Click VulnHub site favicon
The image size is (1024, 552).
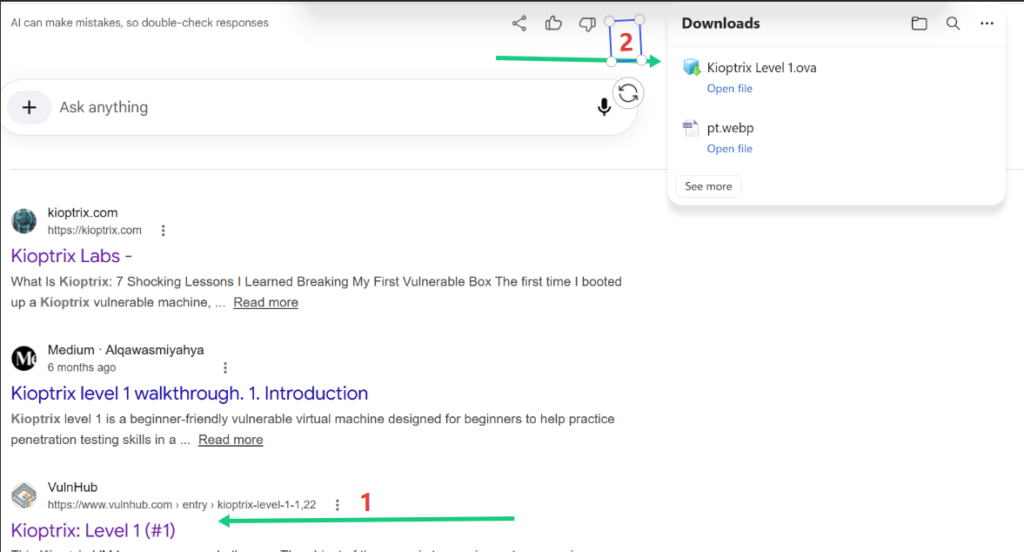24,495
